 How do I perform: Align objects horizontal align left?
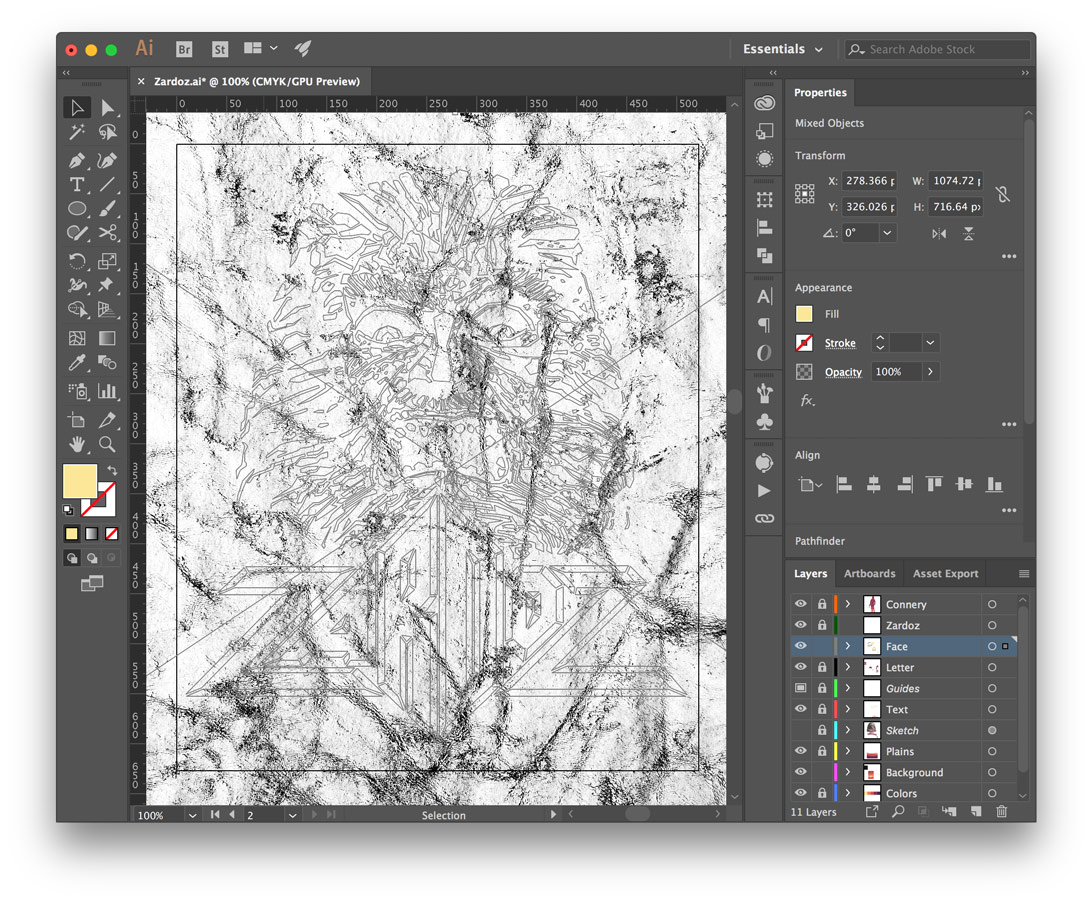click(x=844, y=483)
